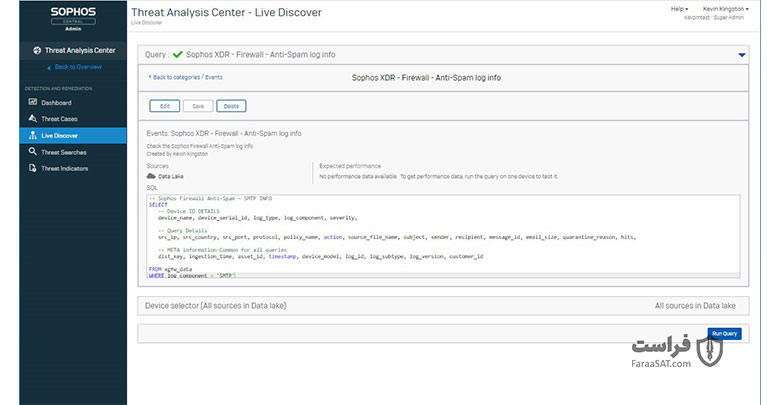Open Threat Indicators menu item
The image size is (780, 405).
pos(65,169)
